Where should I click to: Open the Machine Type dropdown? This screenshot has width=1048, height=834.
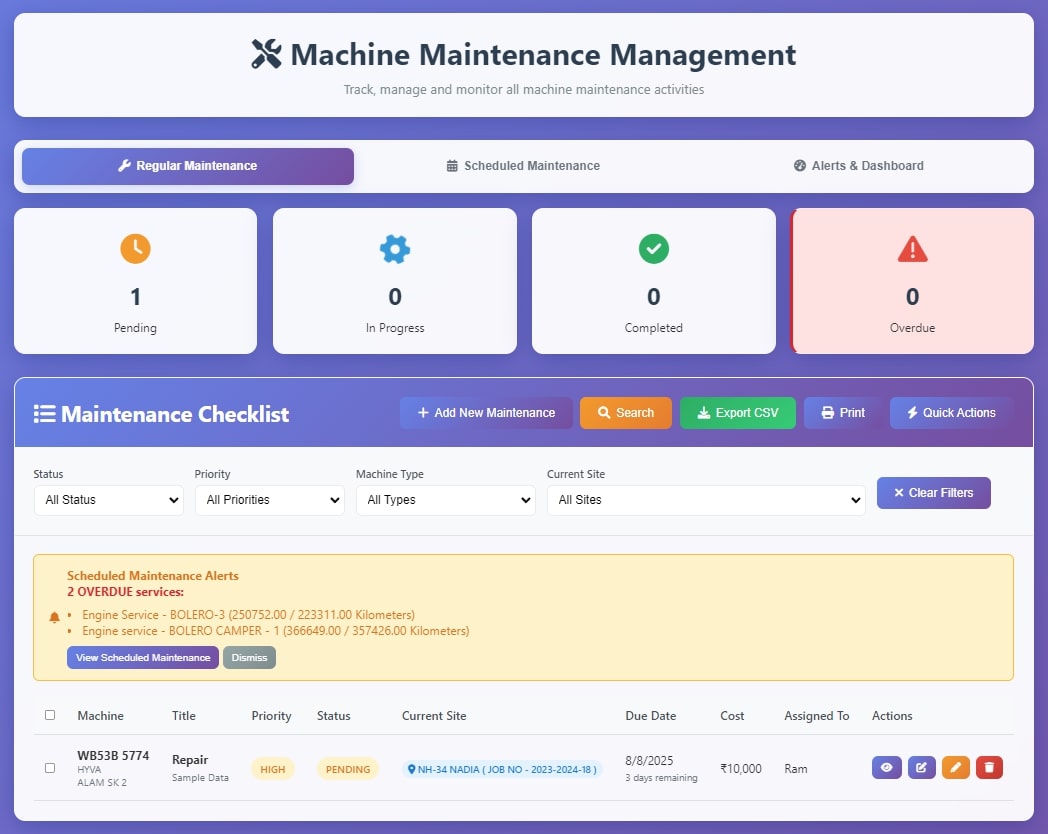tap(445, 500)
